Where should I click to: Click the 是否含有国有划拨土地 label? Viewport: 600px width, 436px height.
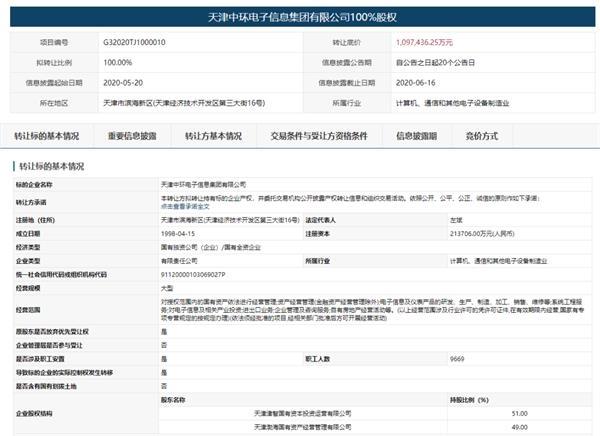(x=46, y=386)
